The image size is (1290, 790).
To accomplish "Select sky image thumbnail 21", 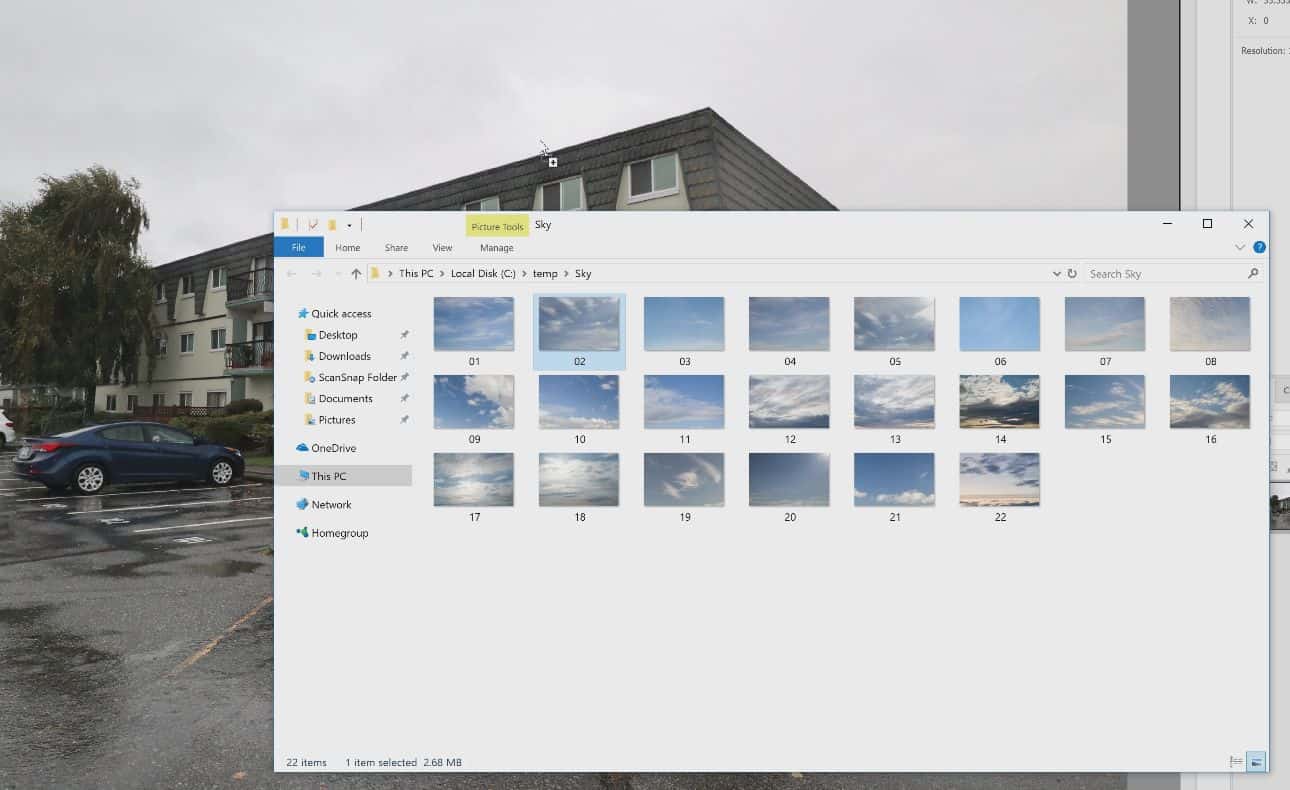I will coord(894,480).
